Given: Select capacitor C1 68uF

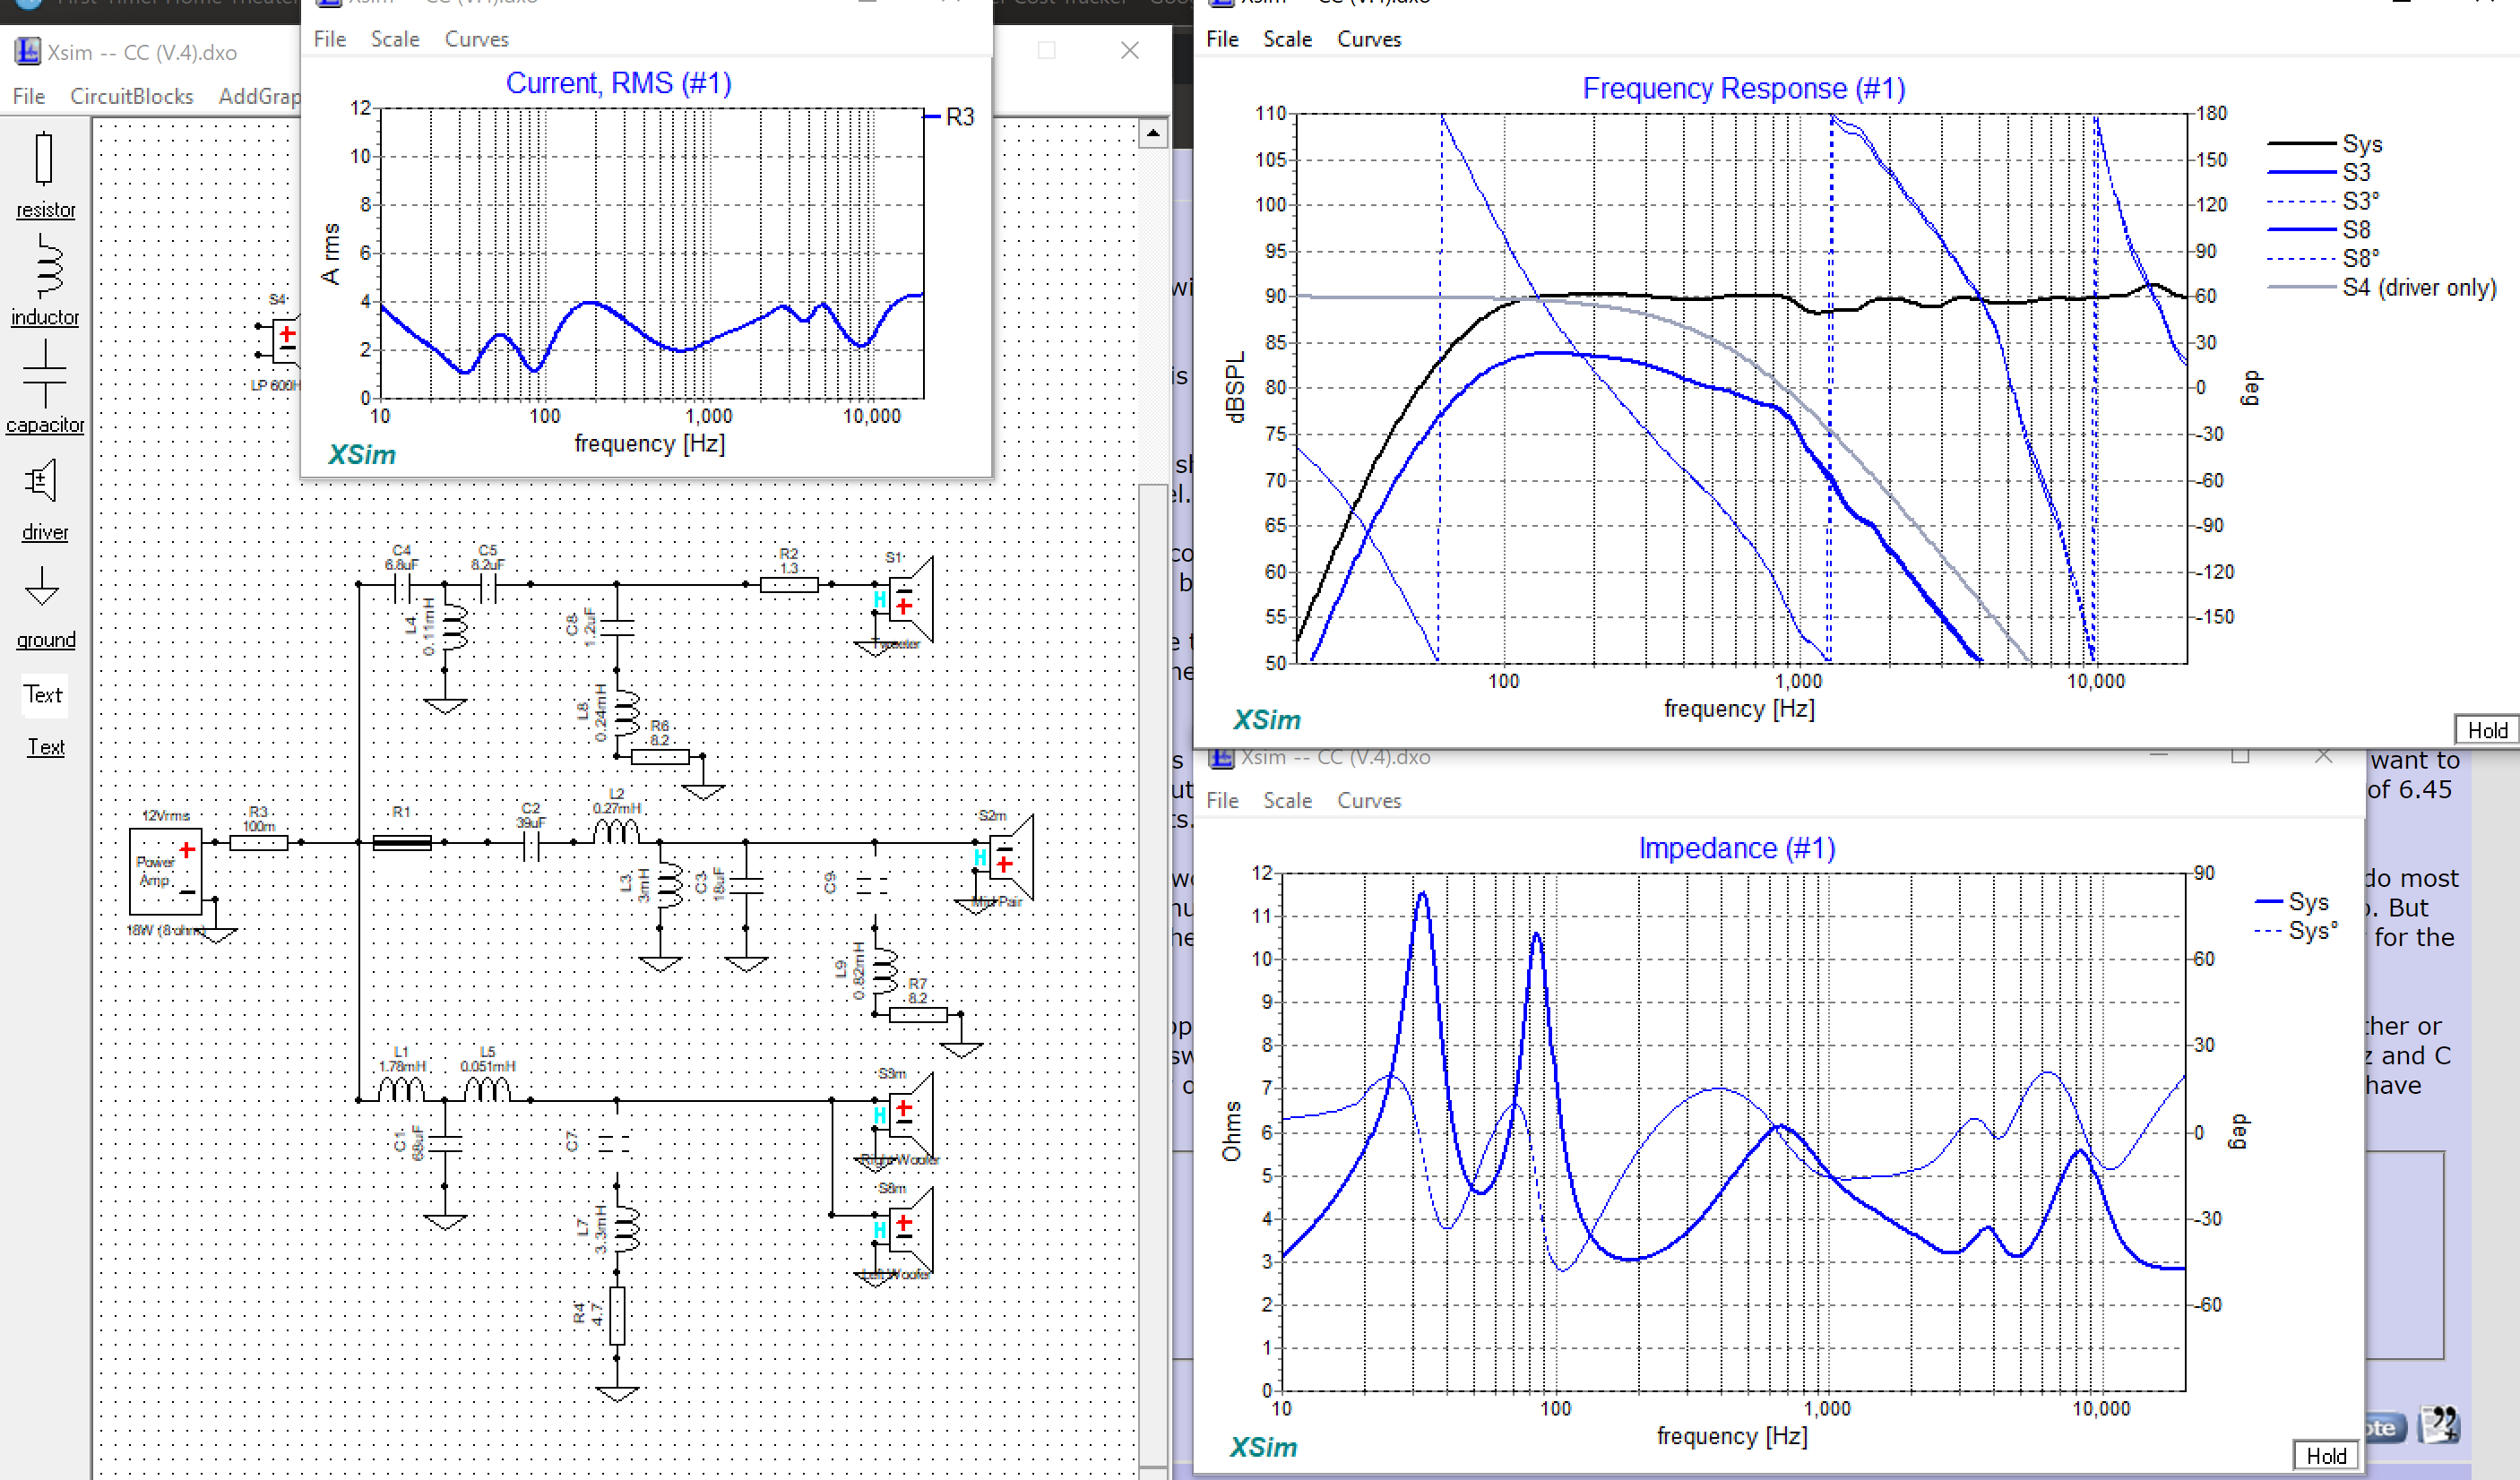Looking at the screenshot, I should [x=445, y=1144].
